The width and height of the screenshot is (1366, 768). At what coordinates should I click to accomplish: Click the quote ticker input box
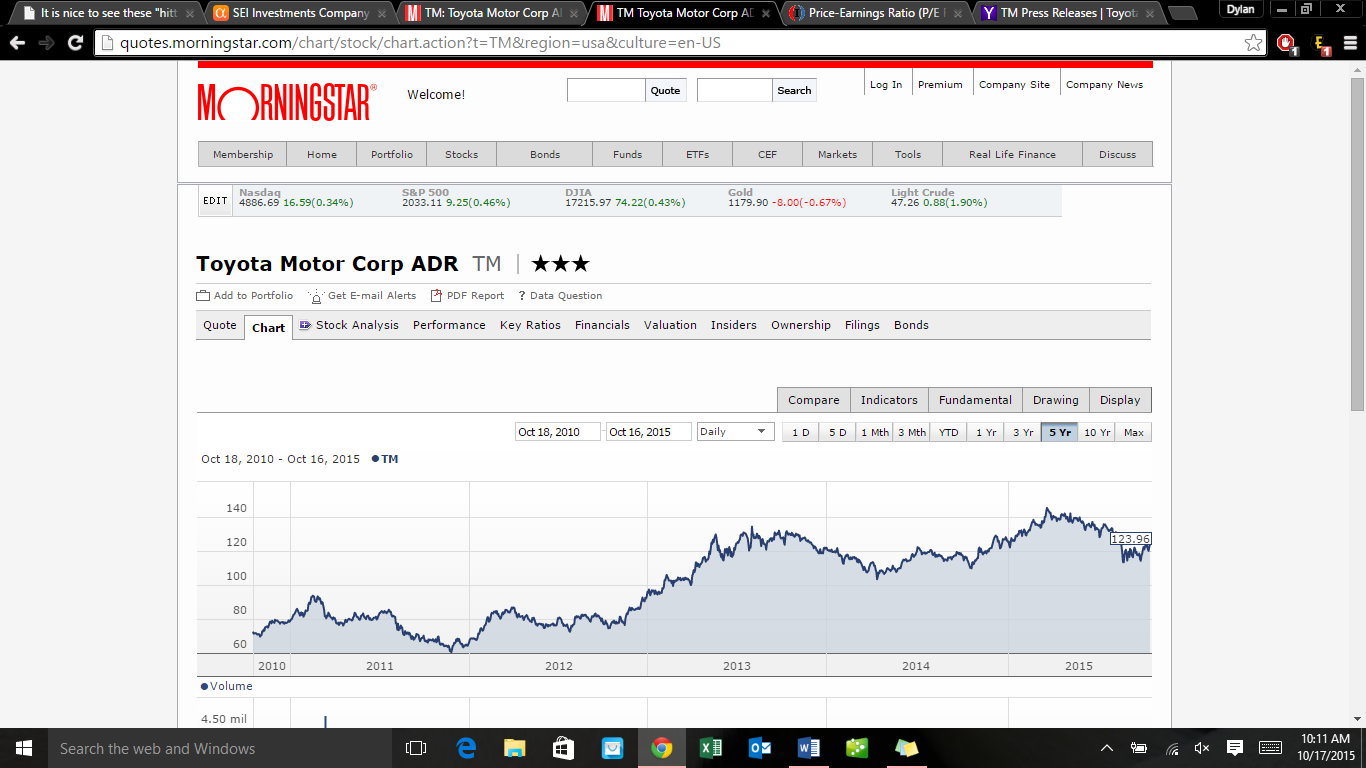[606, 90]
